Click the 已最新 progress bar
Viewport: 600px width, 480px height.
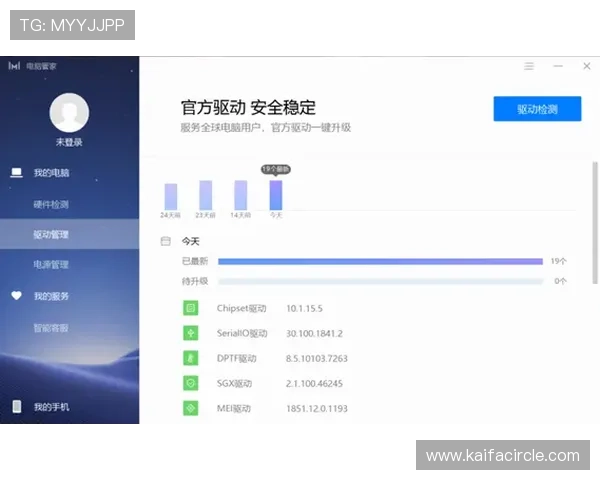380,261
